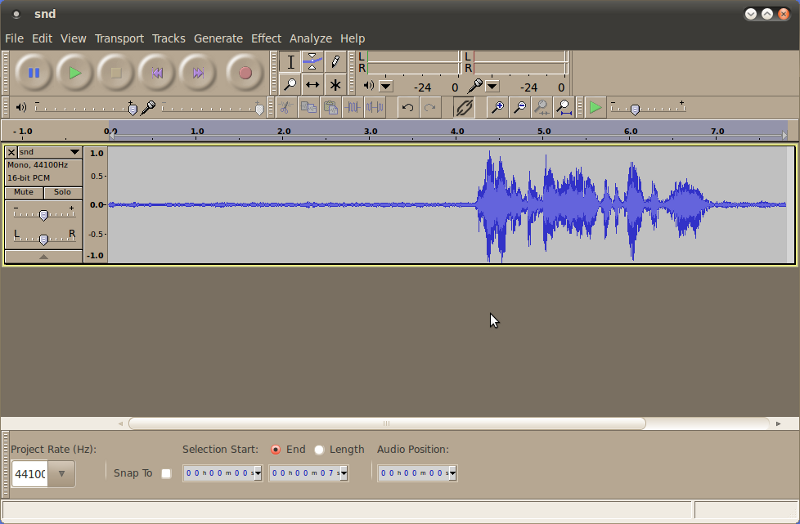
Task: Toggle the Sync-Lock tracks icon
Action: (x=464, y=108)
